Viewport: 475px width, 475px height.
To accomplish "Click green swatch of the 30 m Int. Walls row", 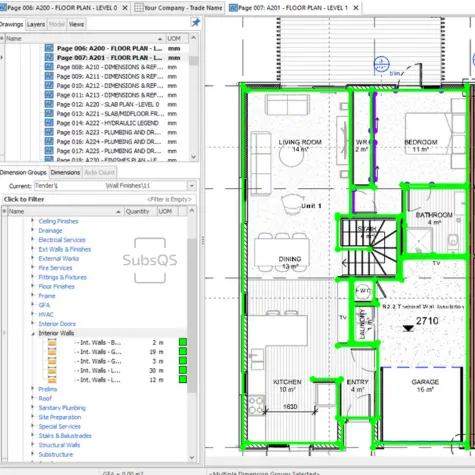I will coord(183,370).
